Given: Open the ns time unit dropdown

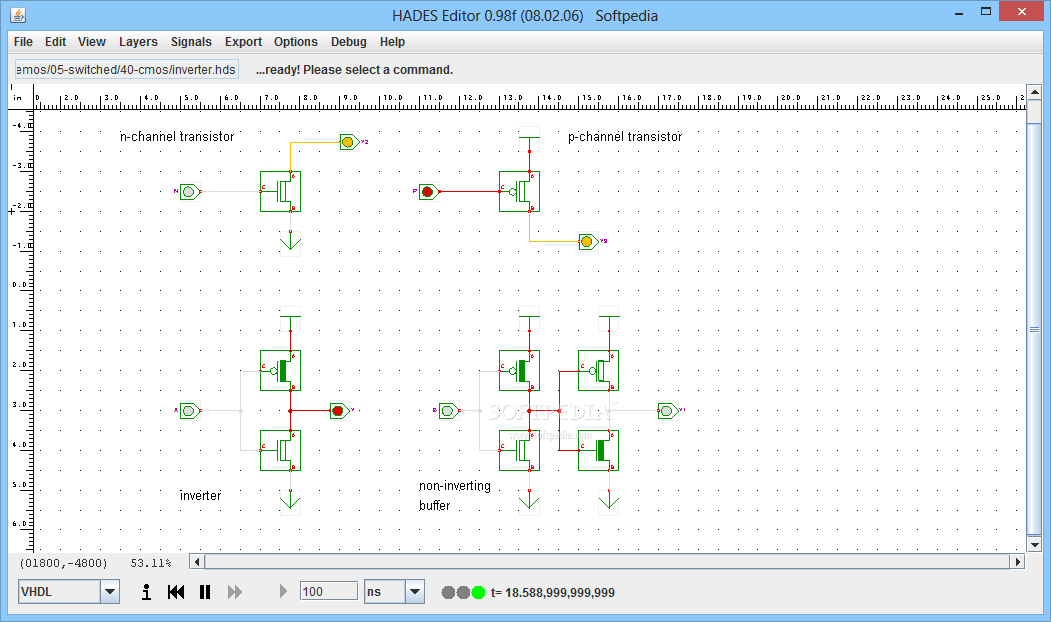Looking at the screenshot, I should (x=415, y=592).
